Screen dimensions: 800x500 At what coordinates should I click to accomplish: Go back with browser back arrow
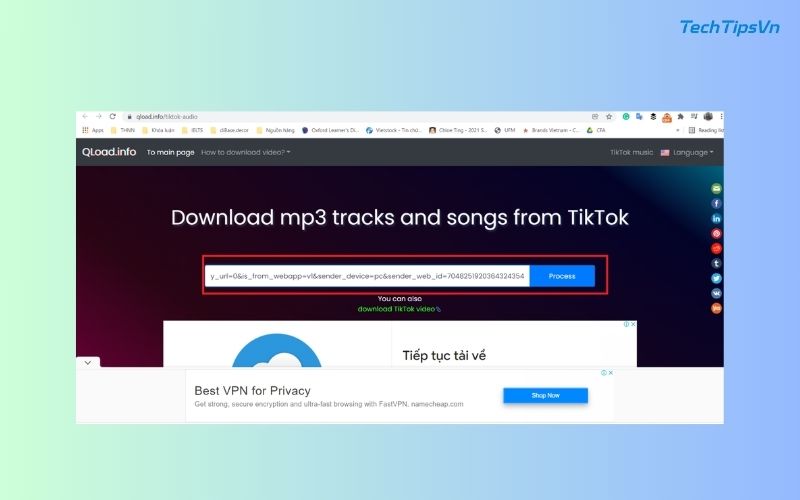(85, 116)
